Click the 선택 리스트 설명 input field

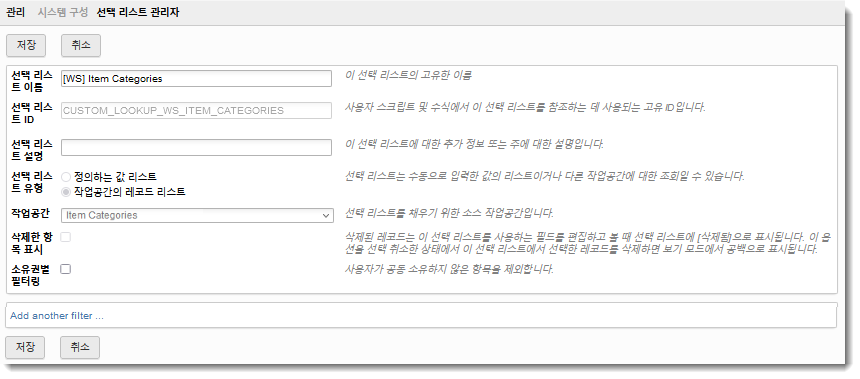click(196, 148)
